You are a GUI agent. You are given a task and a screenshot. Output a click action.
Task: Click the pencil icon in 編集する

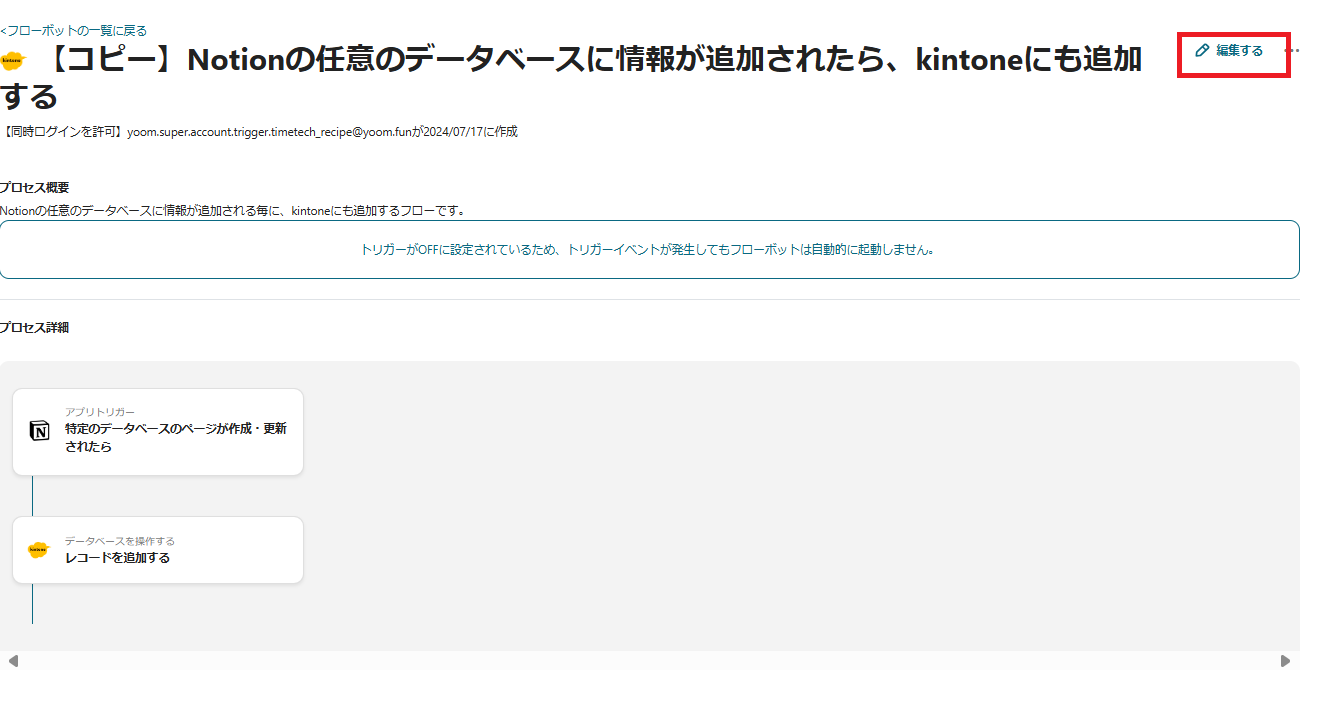1203,50
